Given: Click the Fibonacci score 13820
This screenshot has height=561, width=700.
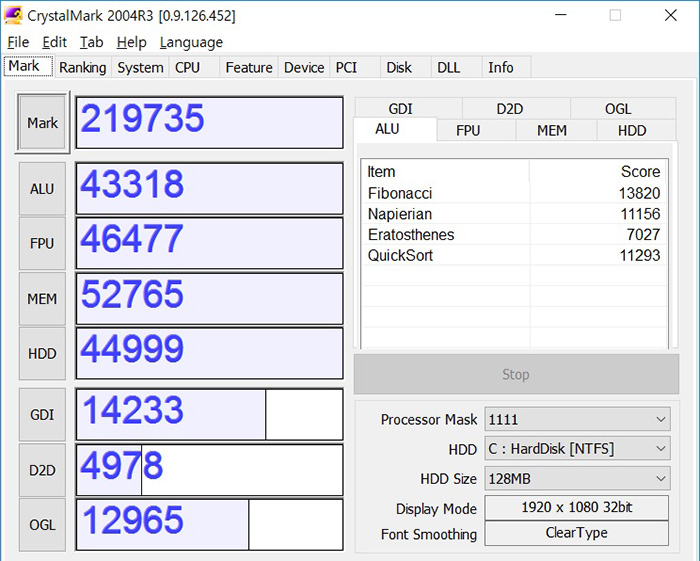Looking at the screenshot, I should coord(639,193).
